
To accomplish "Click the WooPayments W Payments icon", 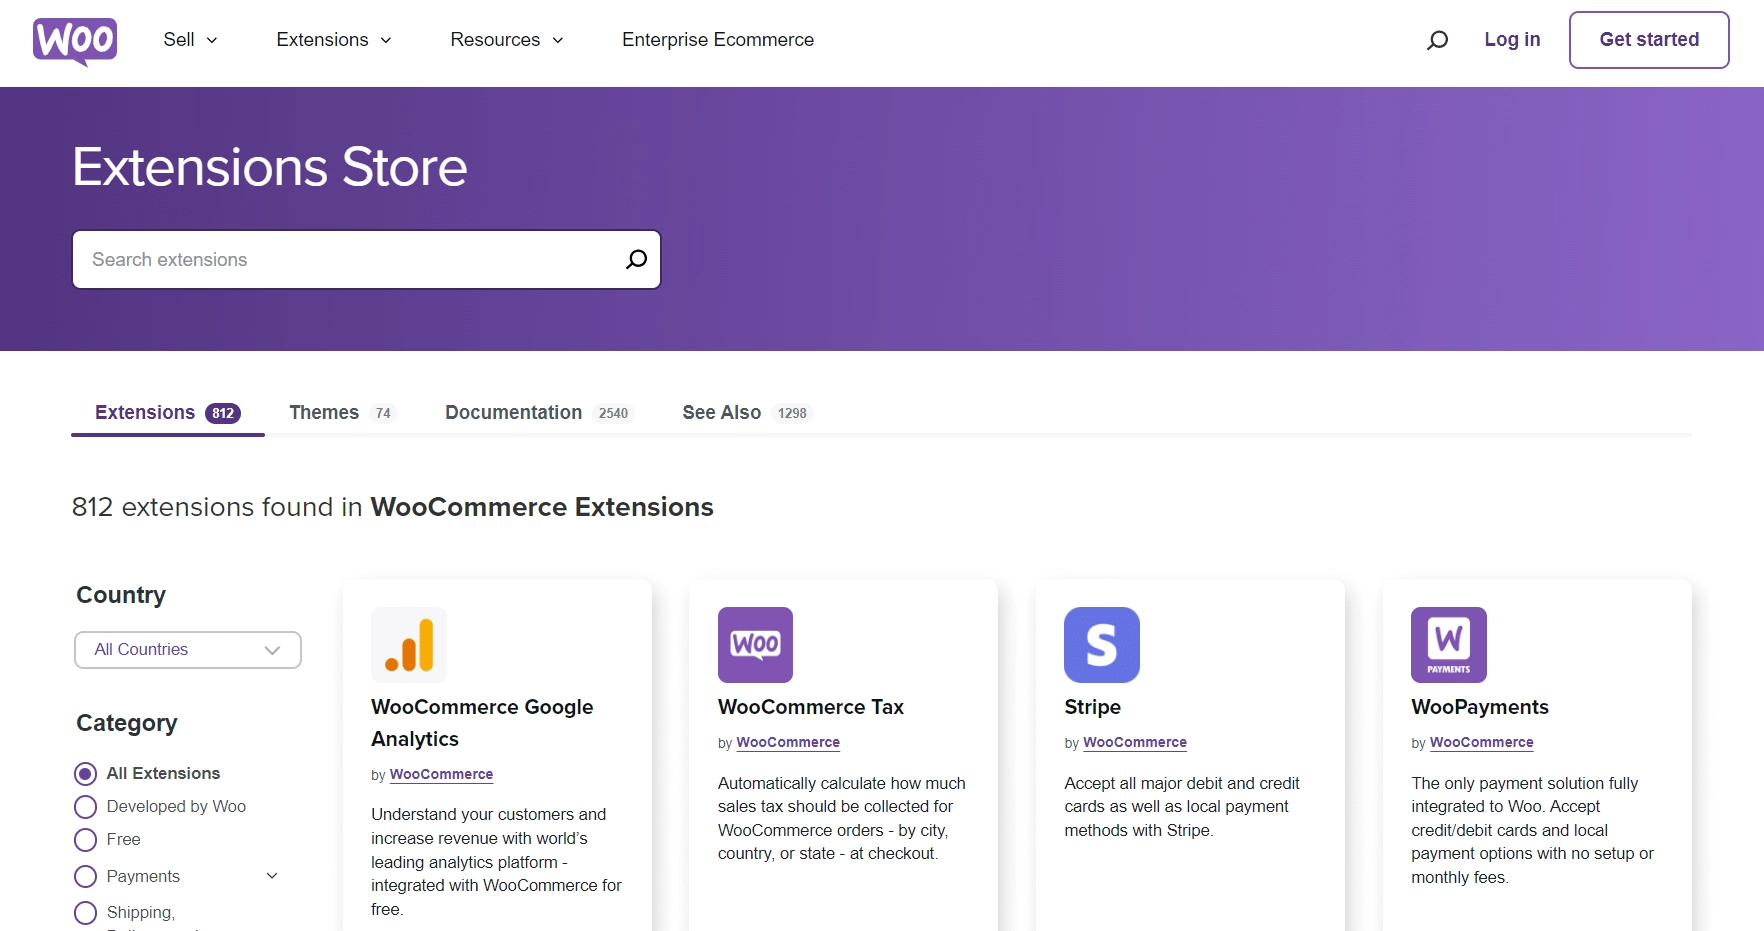I will tap(1448, 645).
